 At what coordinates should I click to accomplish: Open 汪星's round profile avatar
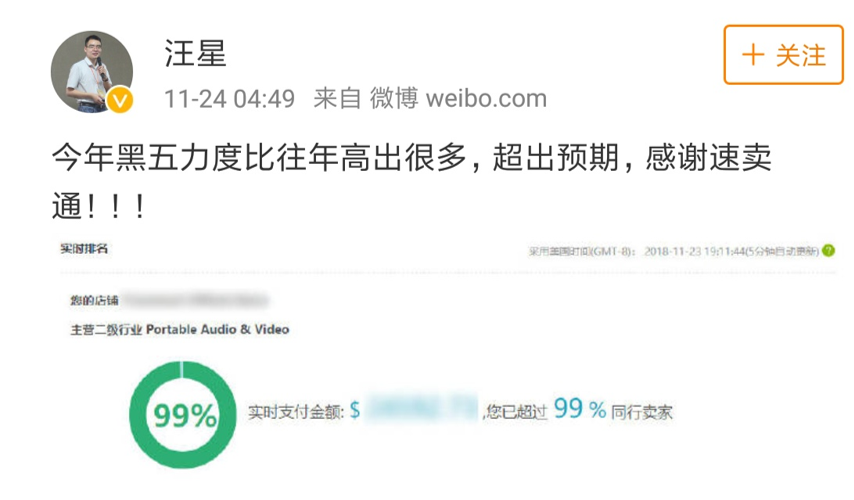pyautogui.click(x=92, y=71)
